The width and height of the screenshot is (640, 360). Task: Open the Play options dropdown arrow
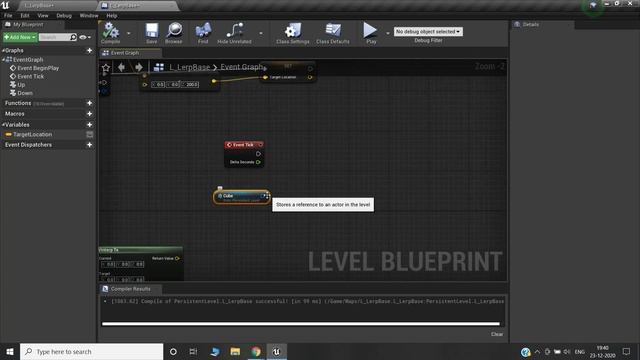pyautogui.click(x=388, y=33)
